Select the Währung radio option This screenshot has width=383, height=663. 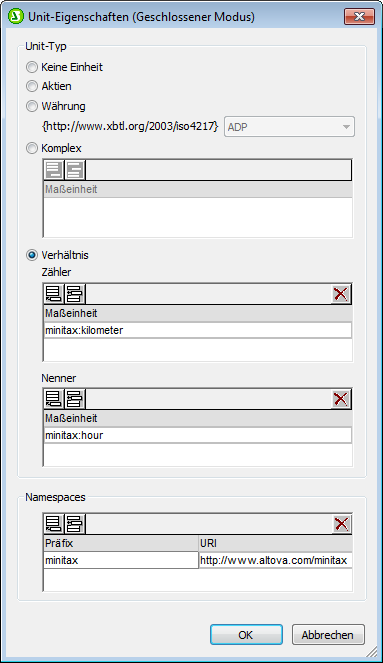[32, 106]
